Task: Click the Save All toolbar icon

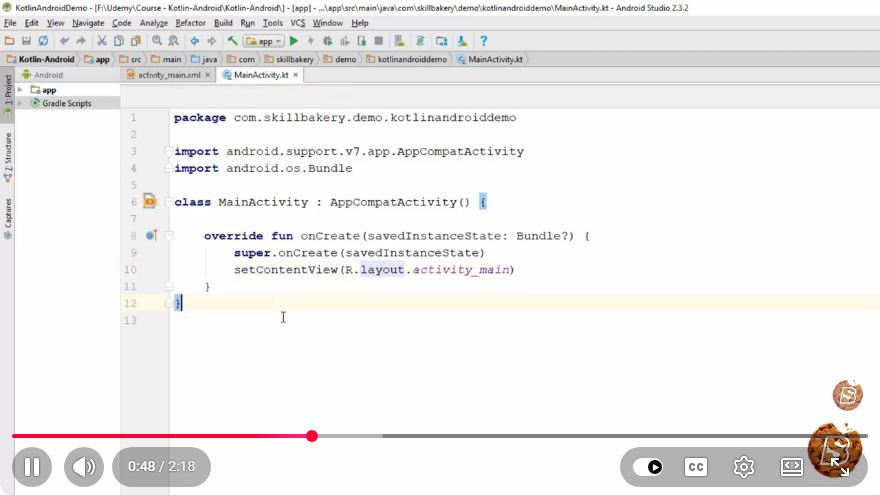Action: [x=26, y=41]
